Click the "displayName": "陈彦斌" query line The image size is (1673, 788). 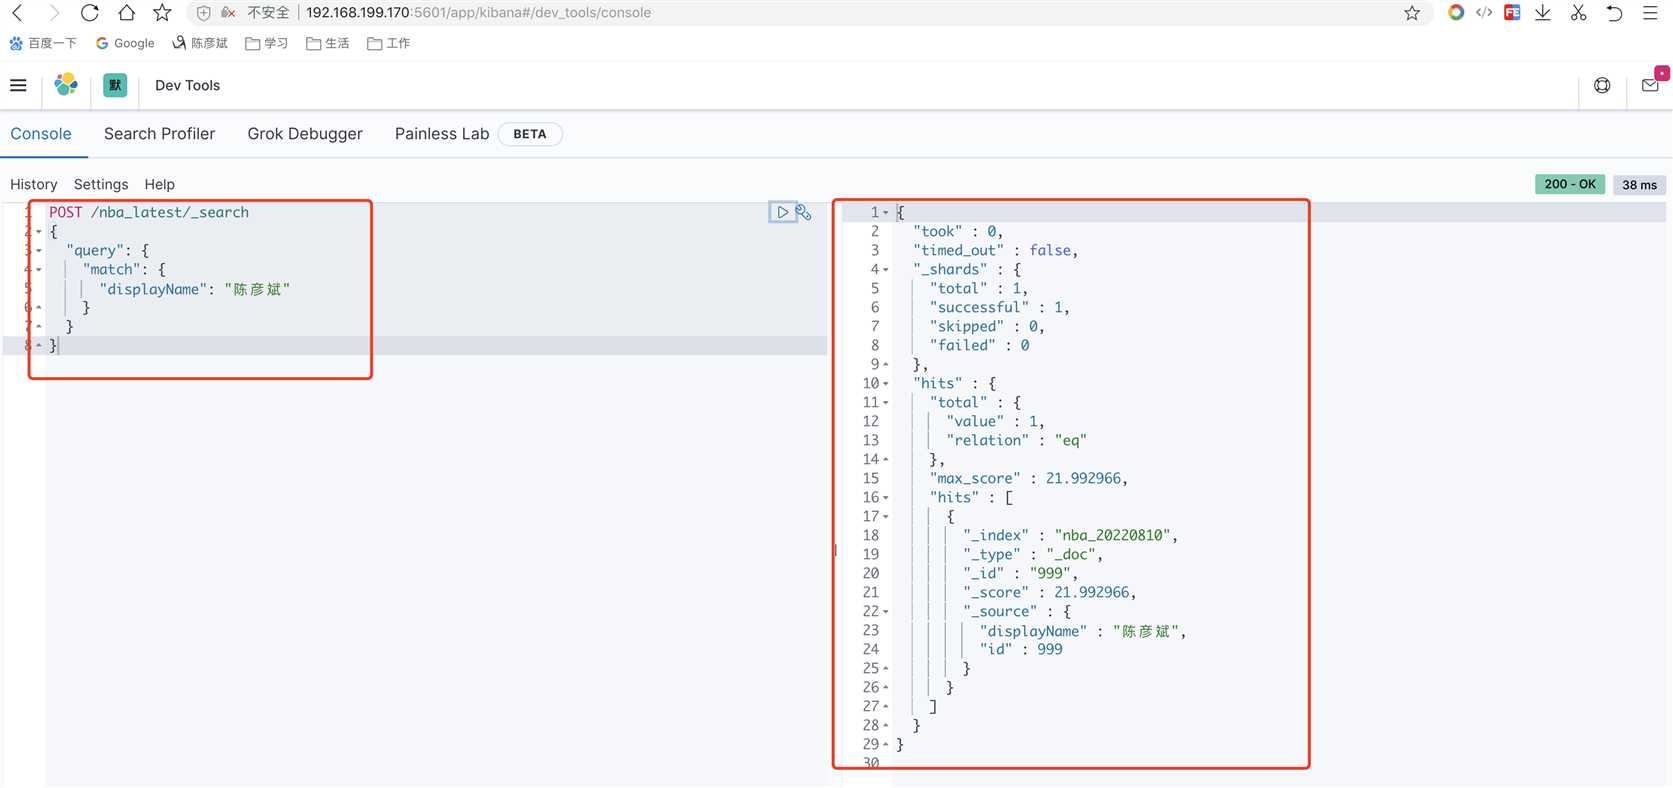(195, 289)
